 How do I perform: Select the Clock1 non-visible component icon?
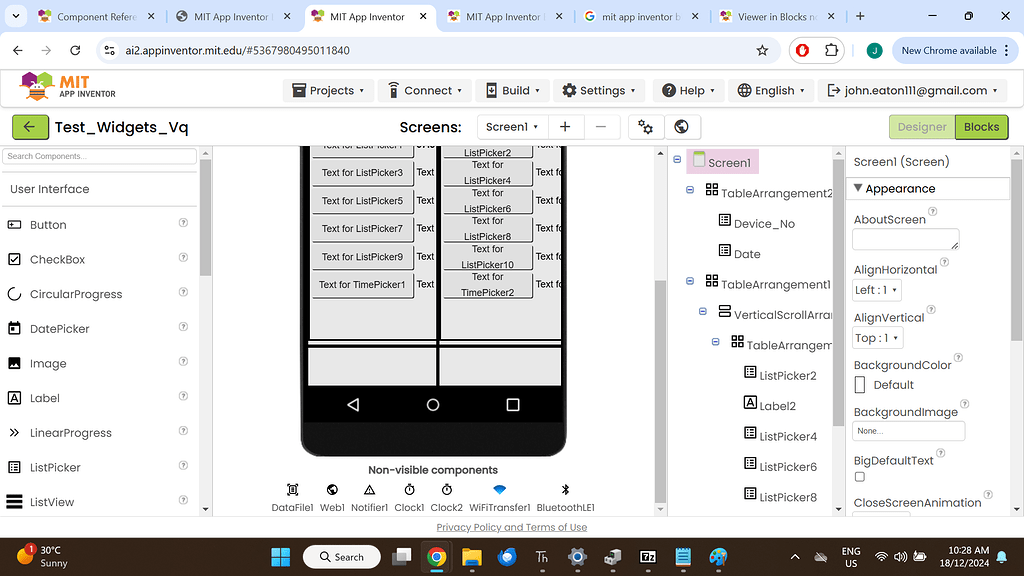[408, 491]
